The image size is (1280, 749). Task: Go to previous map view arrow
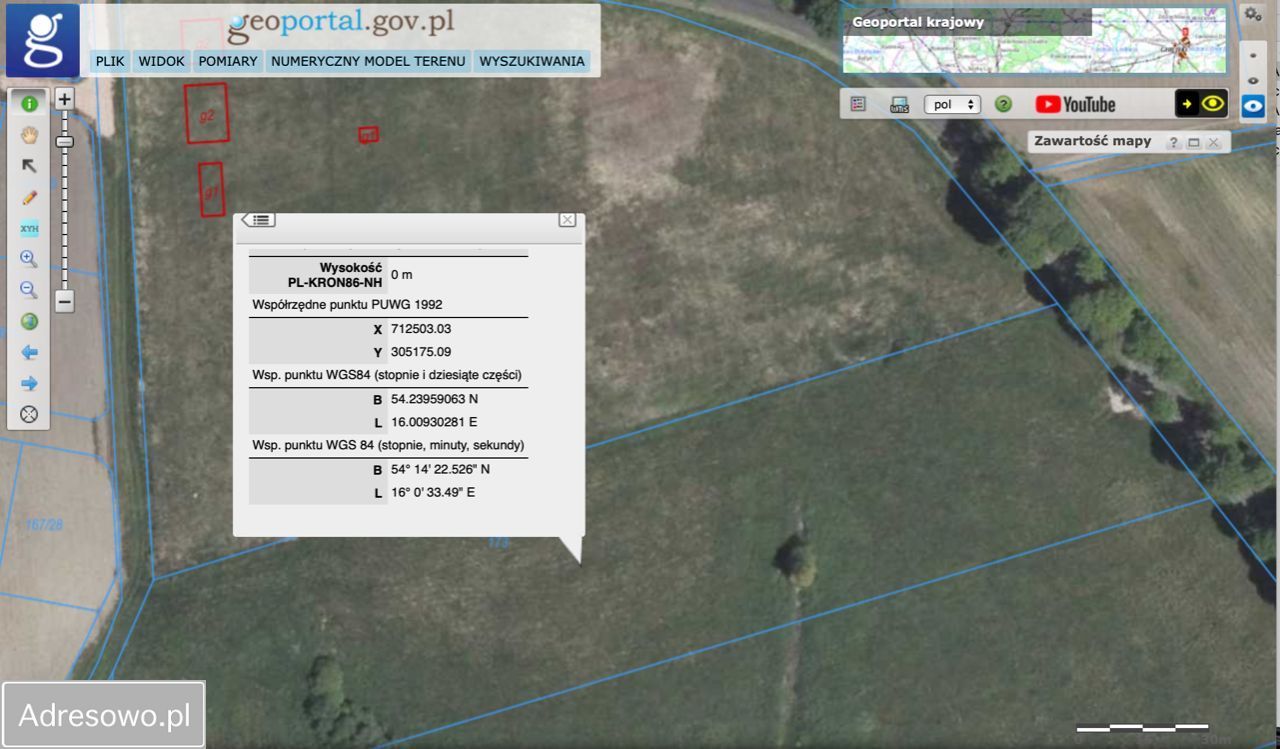[29, 352]
